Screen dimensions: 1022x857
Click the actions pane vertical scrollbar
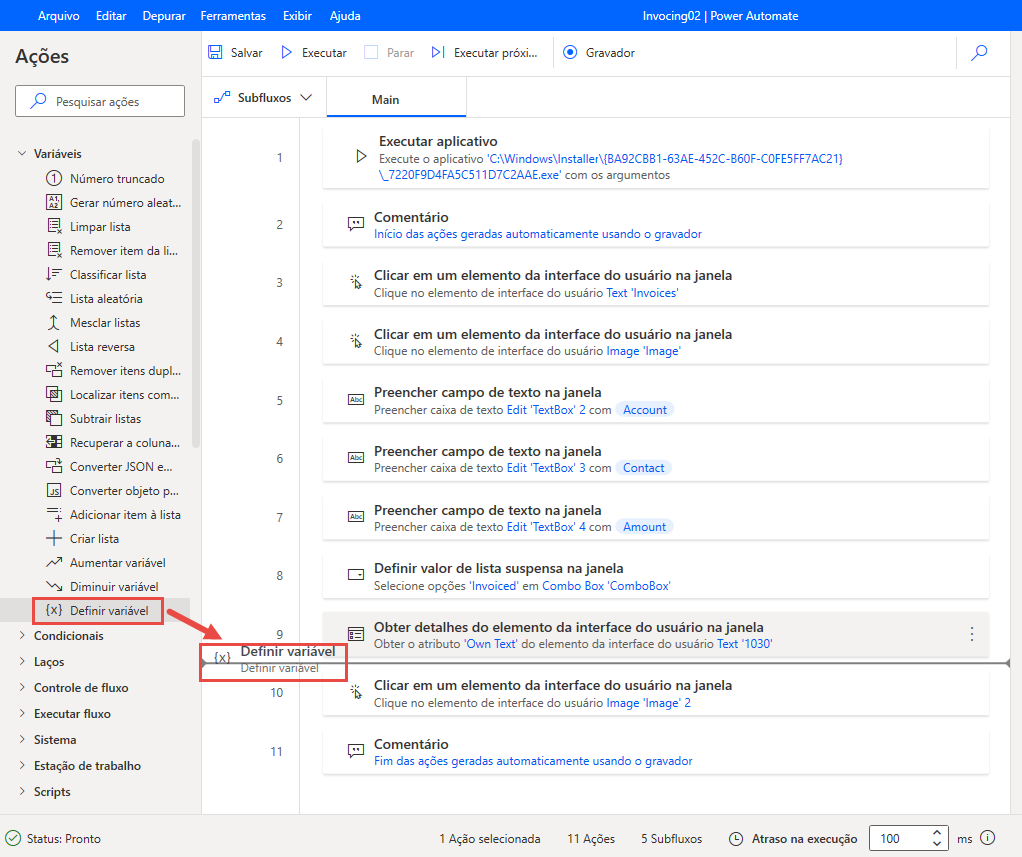pos(196,293)
